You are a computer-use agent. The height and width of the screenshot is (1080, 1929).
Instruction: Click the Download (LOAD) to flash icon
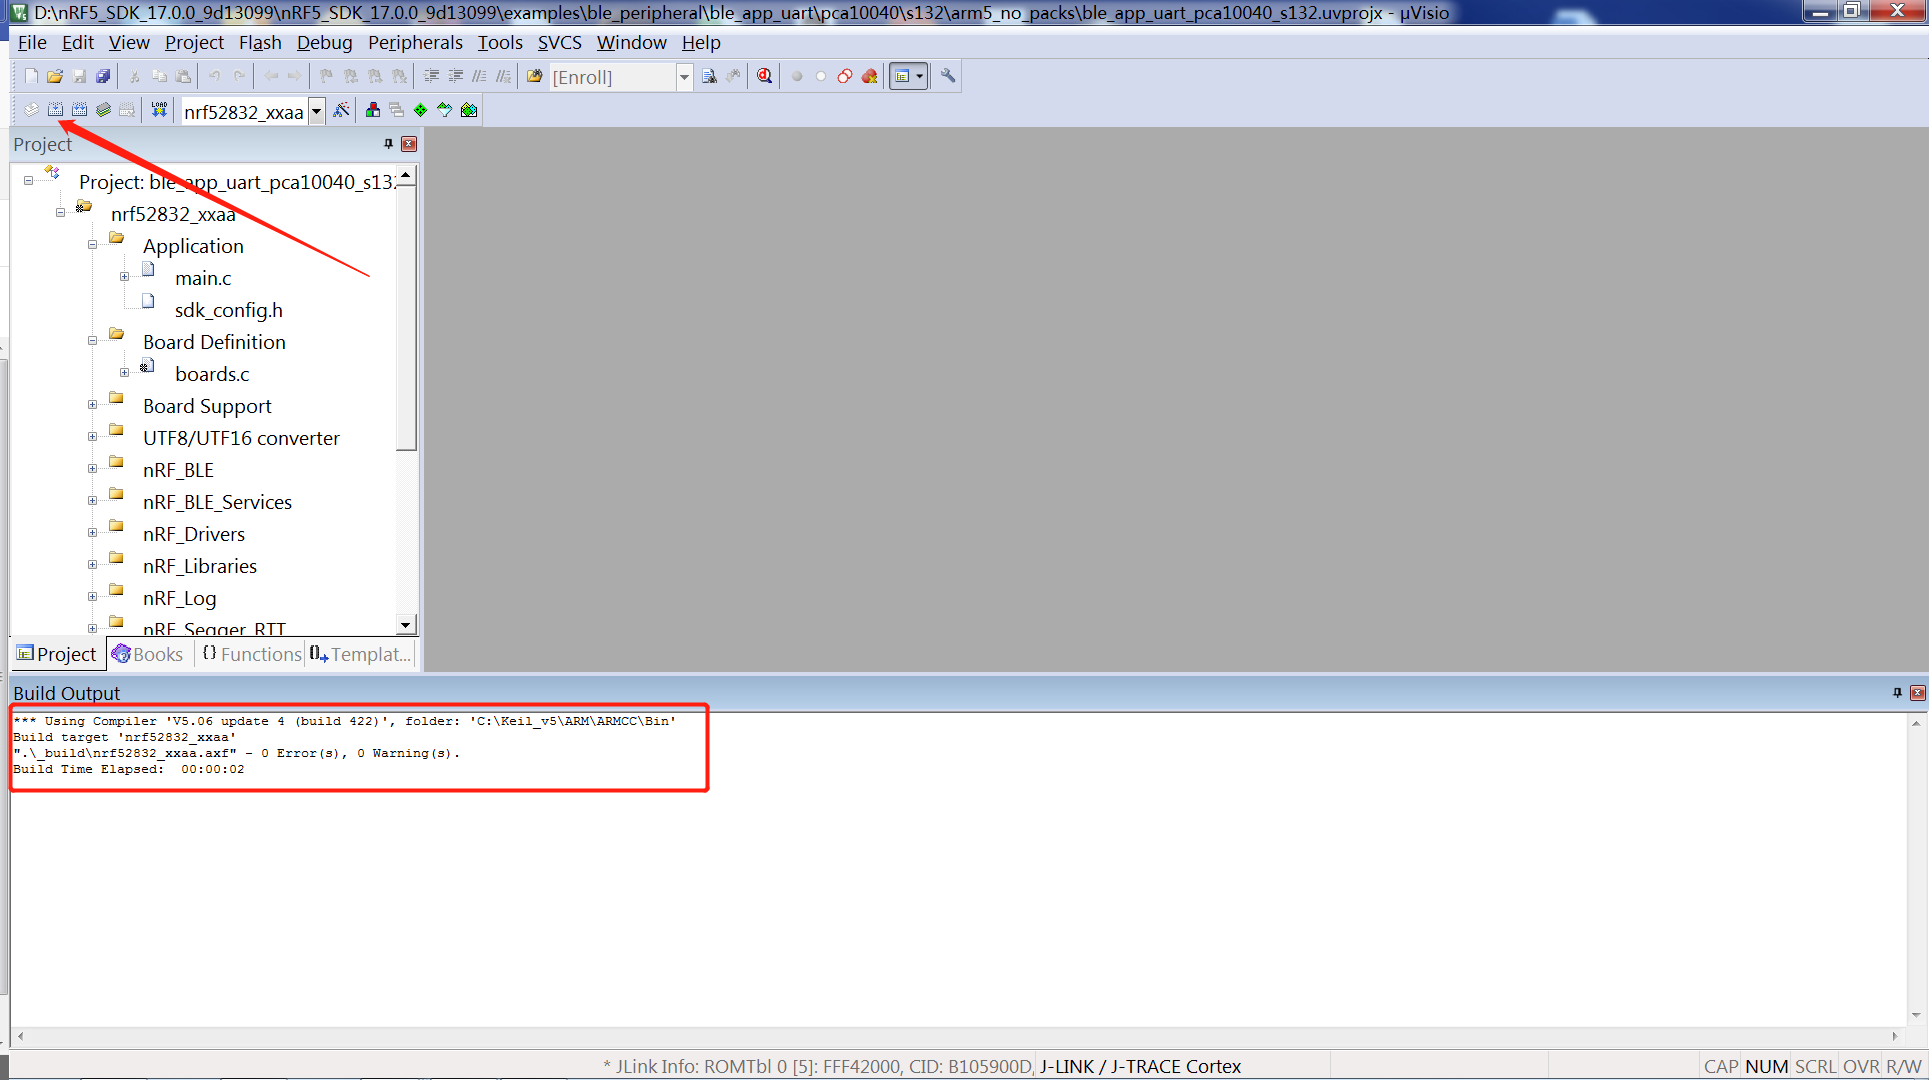pyautogui.click(x=159, y=110)
